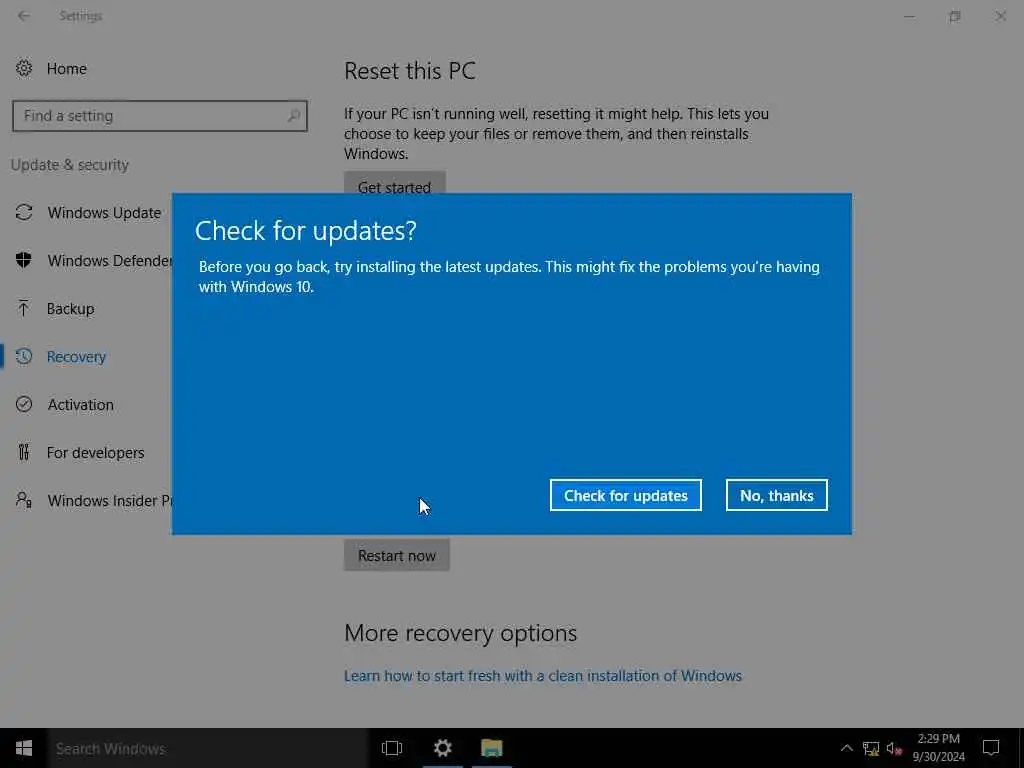
Task: Click the Search Windows taskbar box
Action: tap(208, 748)
